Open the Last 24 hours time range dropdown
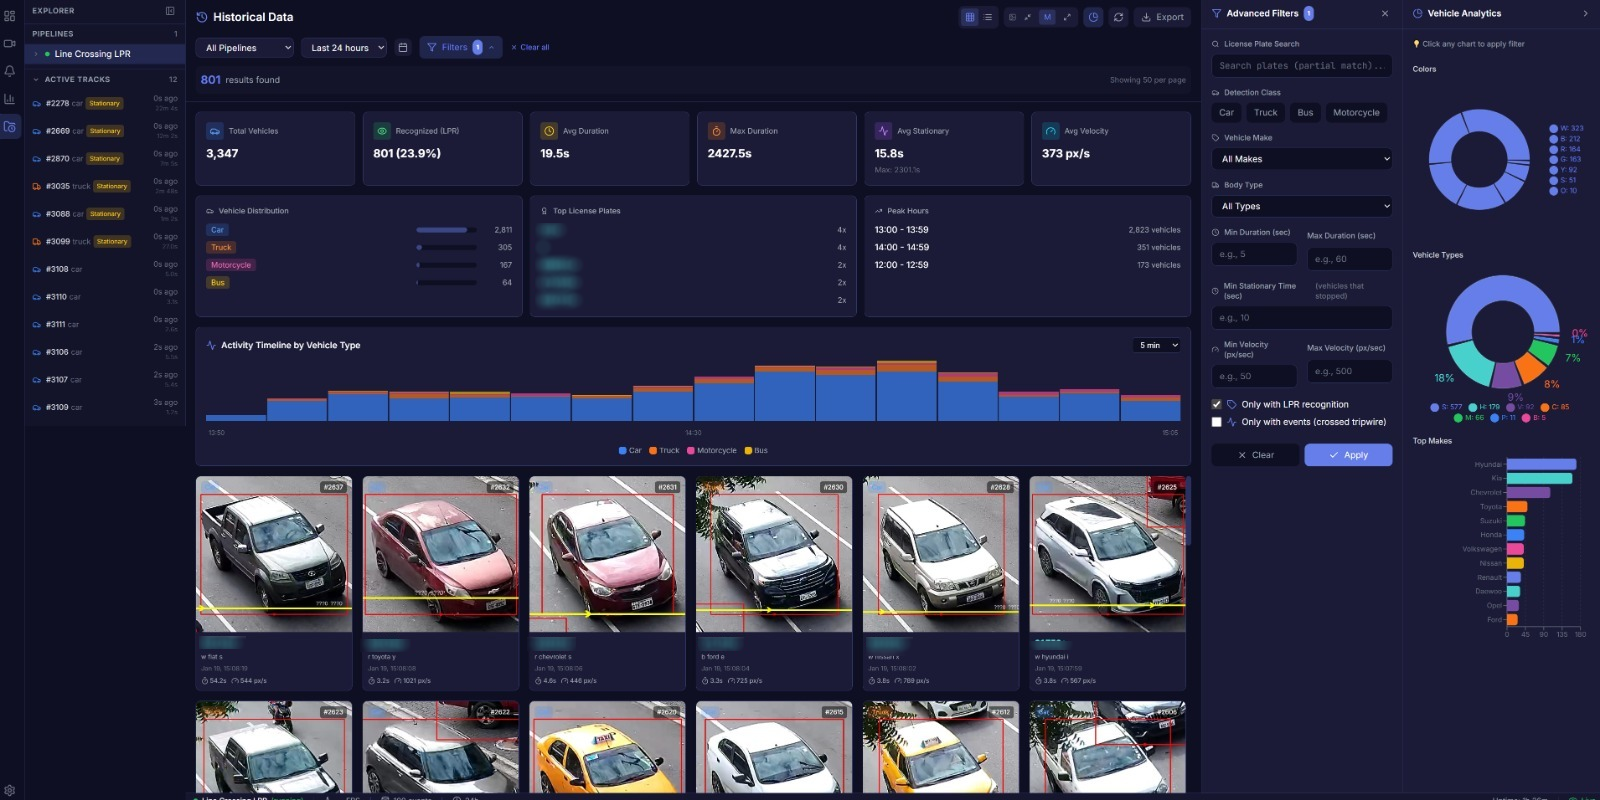 coord(346,48)
